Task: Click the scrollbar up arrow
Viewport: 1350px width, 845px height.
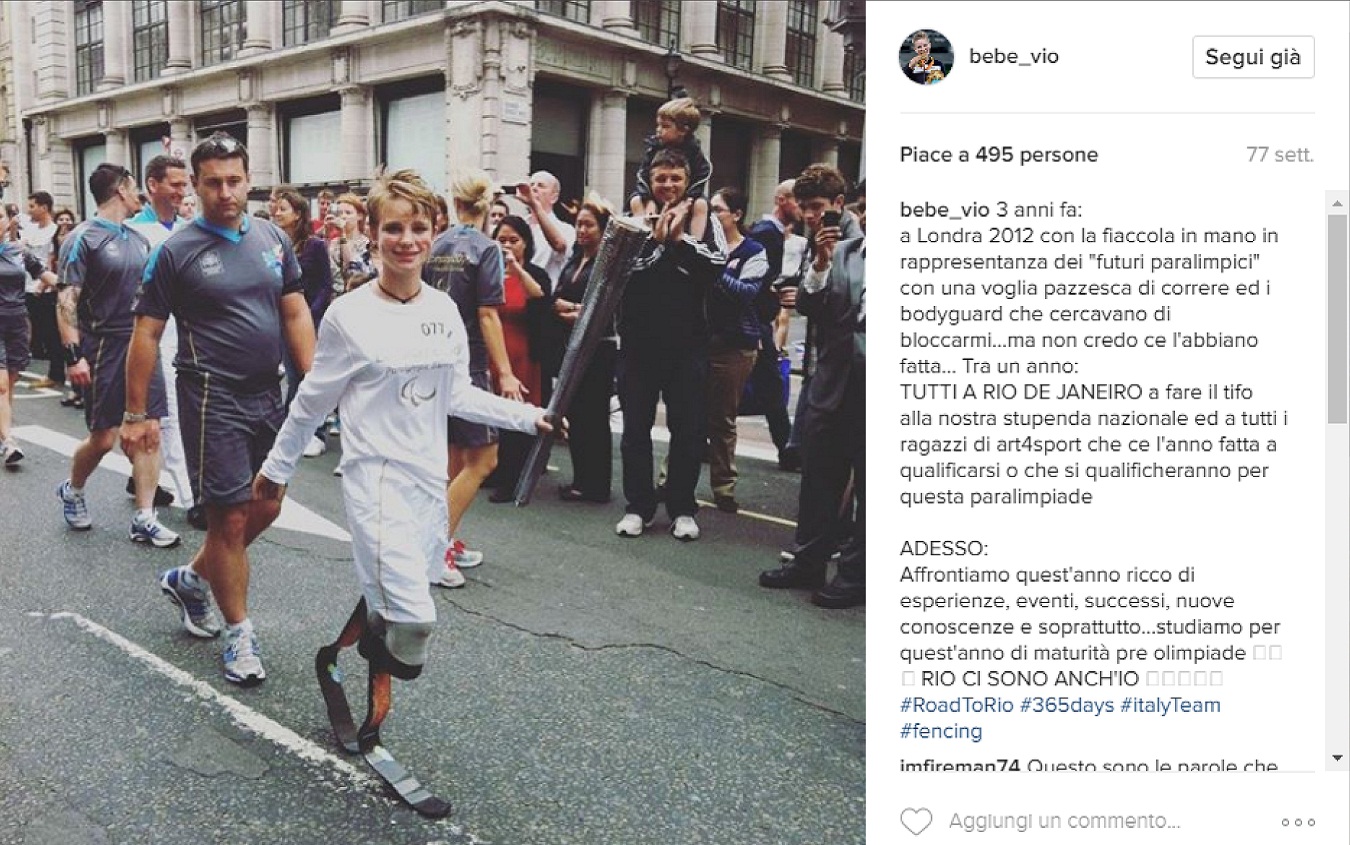Action: [x=1337, y=202]
